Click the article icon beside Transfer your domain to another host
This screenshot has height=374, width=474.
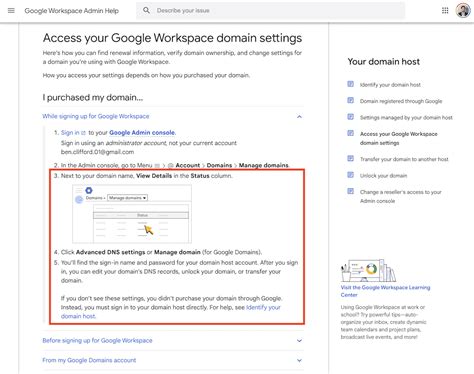[351, 158]
